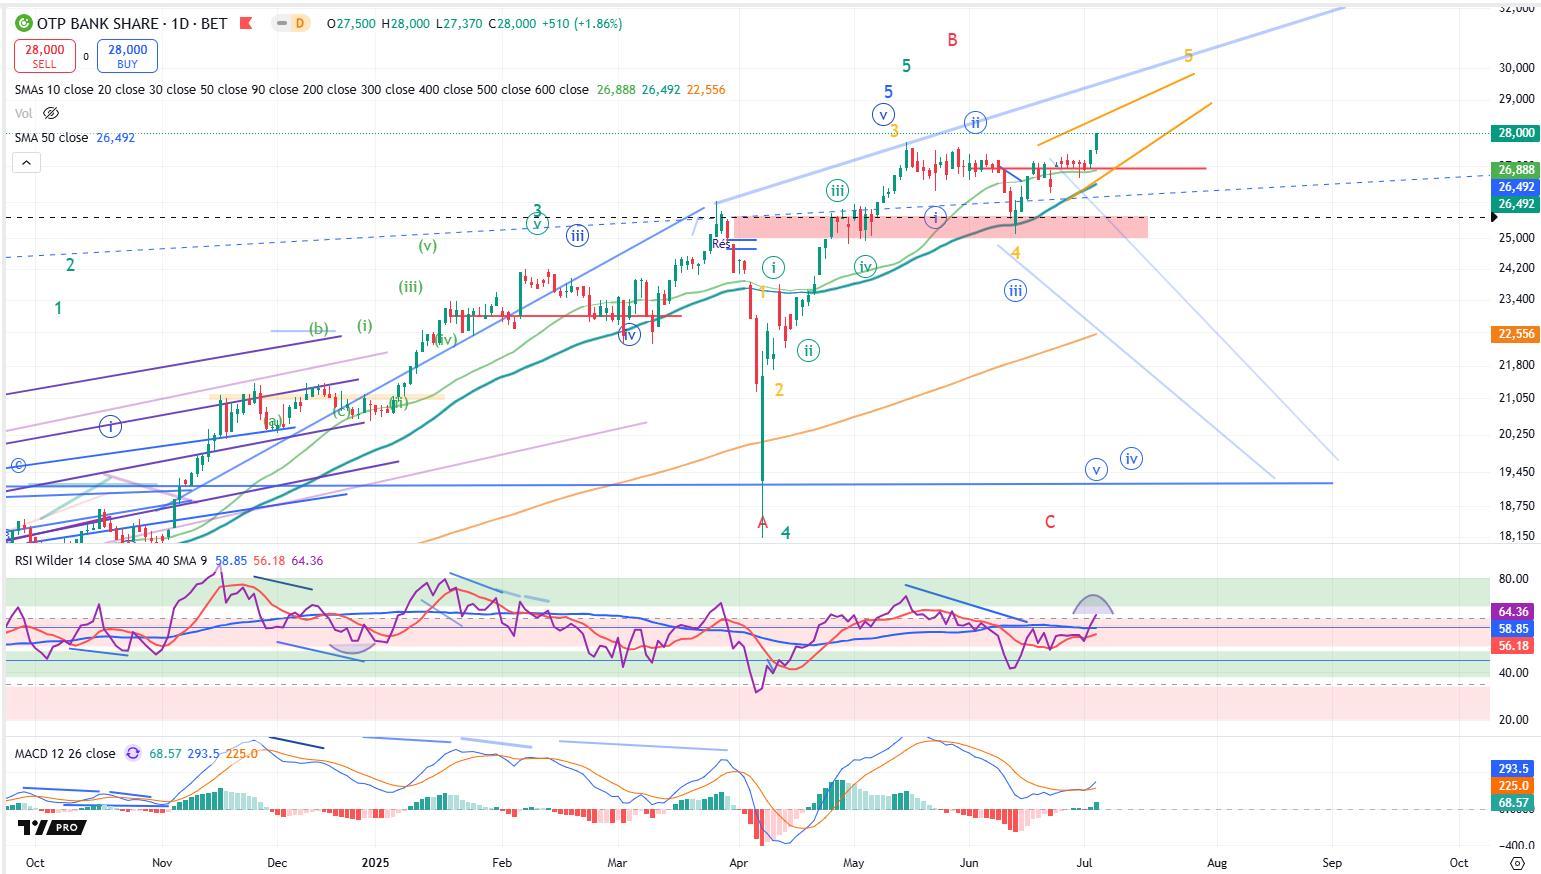Image resolution: width=1541 pixels, height=874 pixels.
Task: Click the Nov label on the time axis
Action: [x=162, y=862]
